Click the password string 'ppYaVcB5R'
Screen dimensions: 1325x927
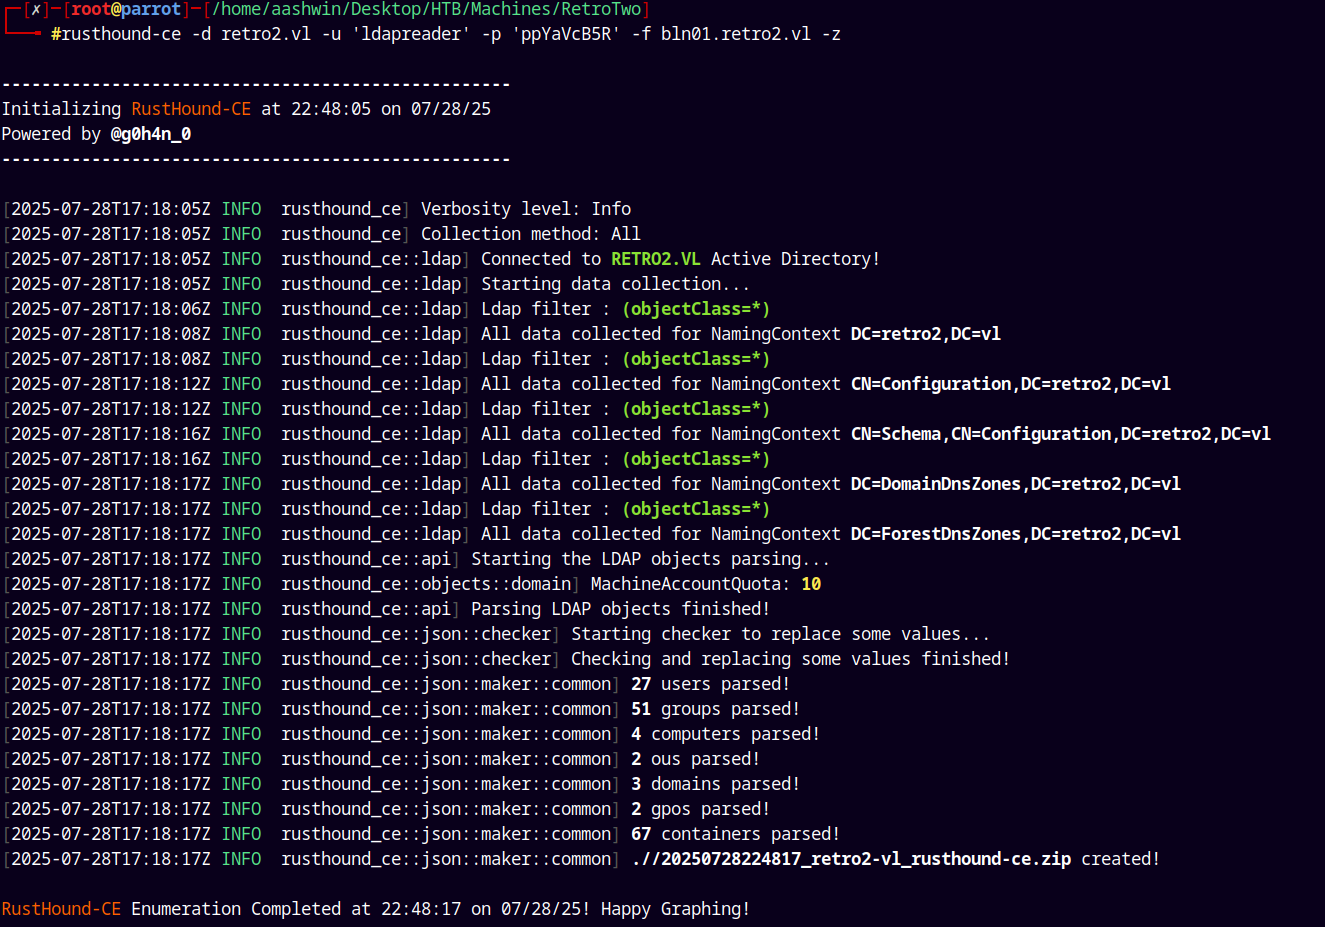pyautogui.click(x=566, y=34)
